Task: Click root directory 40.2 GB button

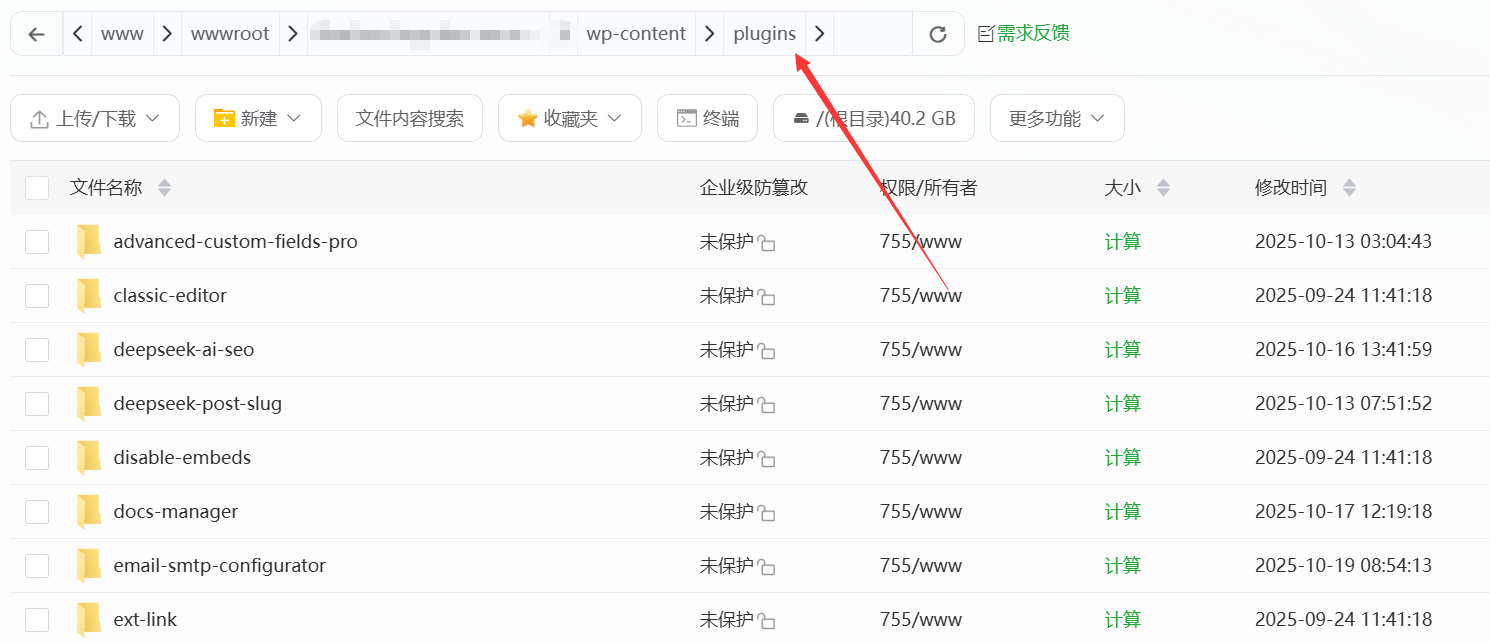Action: click(x=874, y=118)
